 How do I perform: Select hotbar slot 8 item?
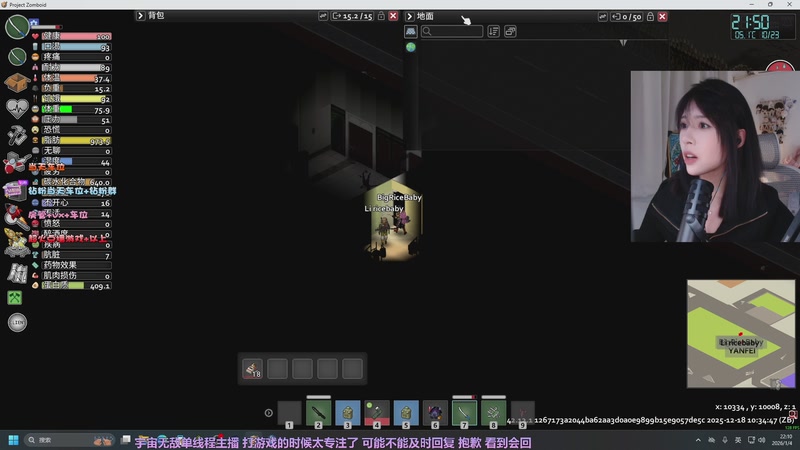(x=493, y=413)
